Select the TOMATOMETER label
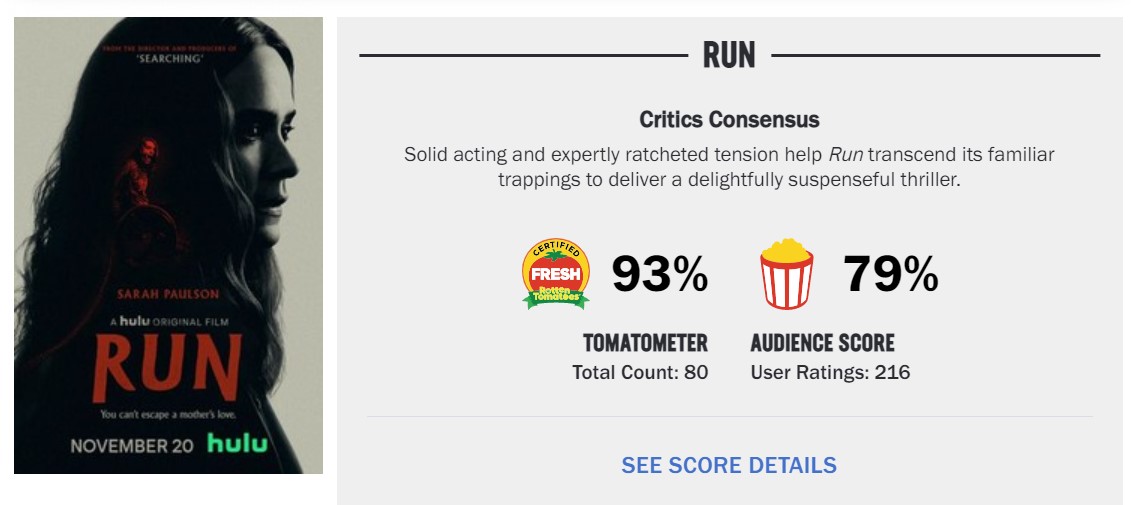 (x=645, y=343)
